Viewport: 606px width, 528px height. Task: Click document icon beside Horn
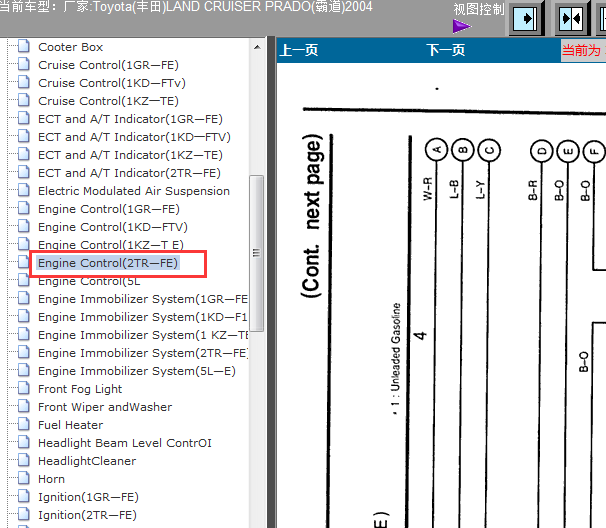tap(24, 478)
